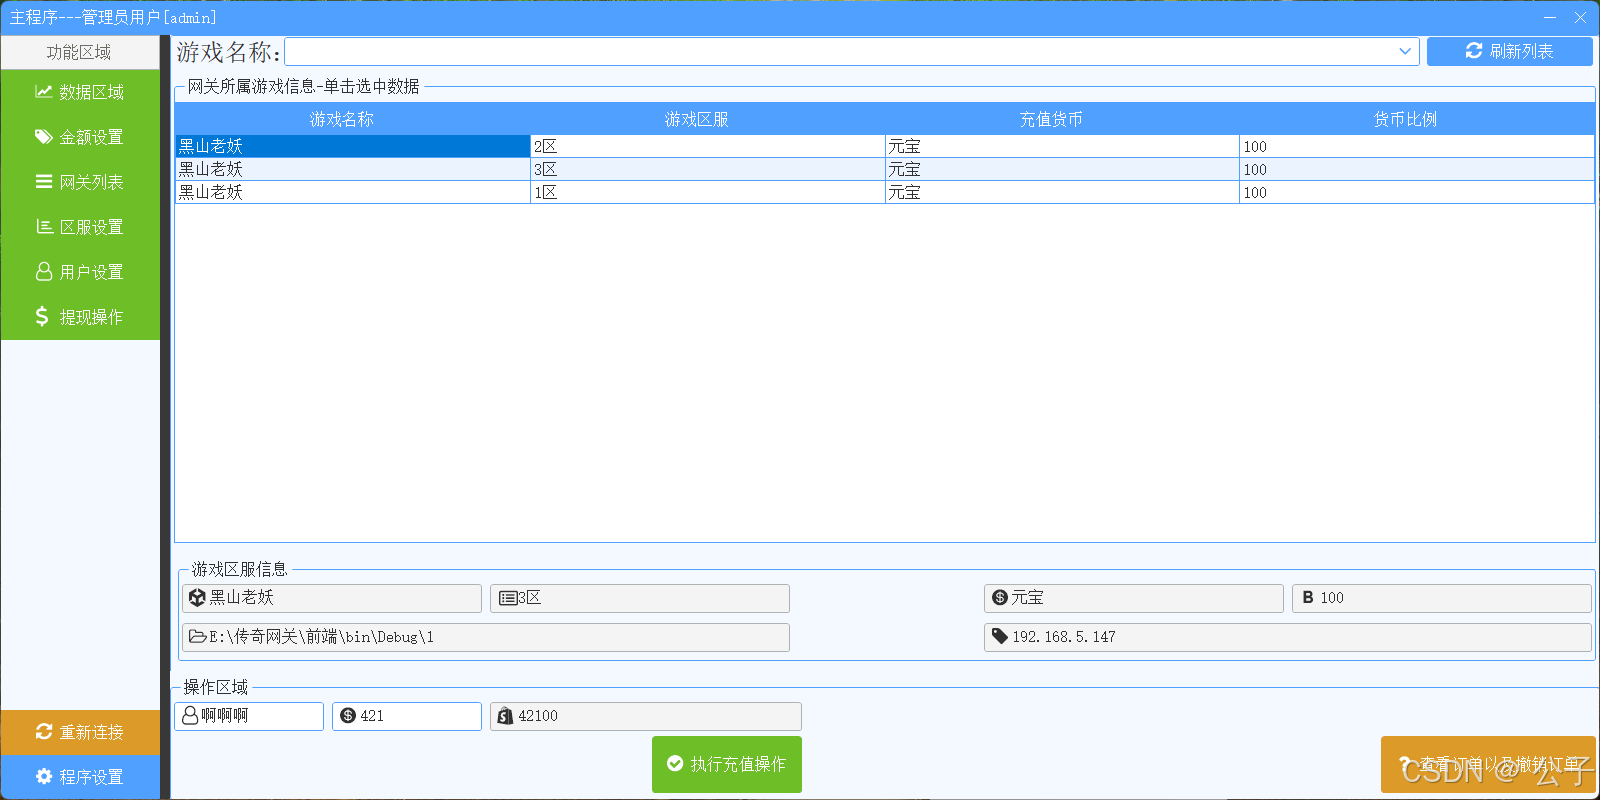Image resolution: width=1600 pixels, height=800 pixels.
Task: Click the 啊啊啊 account input field
Action: 249,716
